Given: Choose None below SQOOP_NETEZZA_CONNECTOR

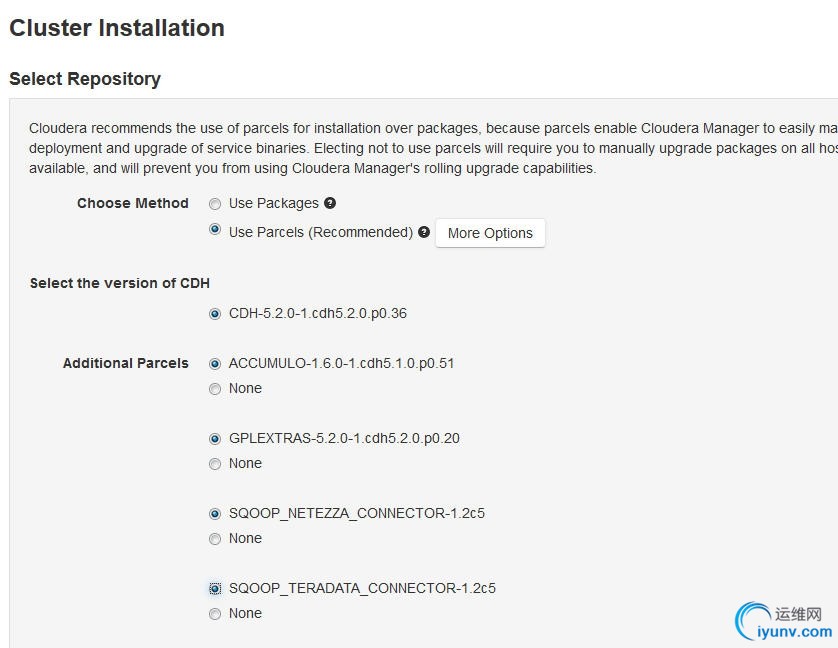Looking at the screenshot, I should click(x=215, y=539).
